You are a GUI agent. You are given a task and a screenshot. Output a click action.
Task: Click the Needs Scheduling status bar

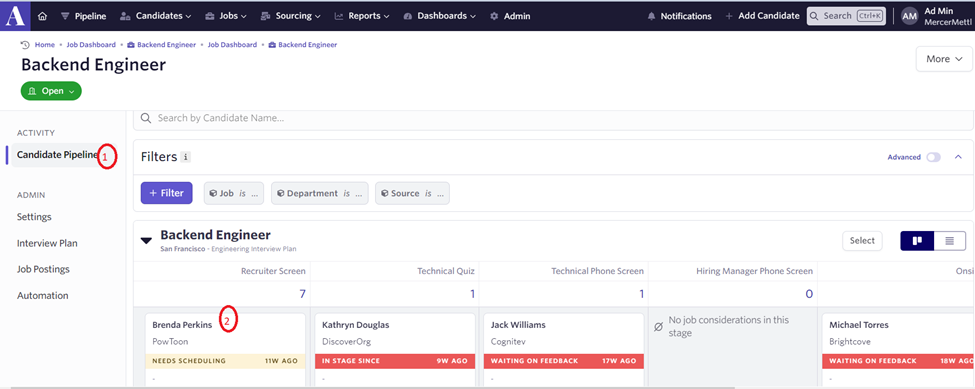(225, 361)
